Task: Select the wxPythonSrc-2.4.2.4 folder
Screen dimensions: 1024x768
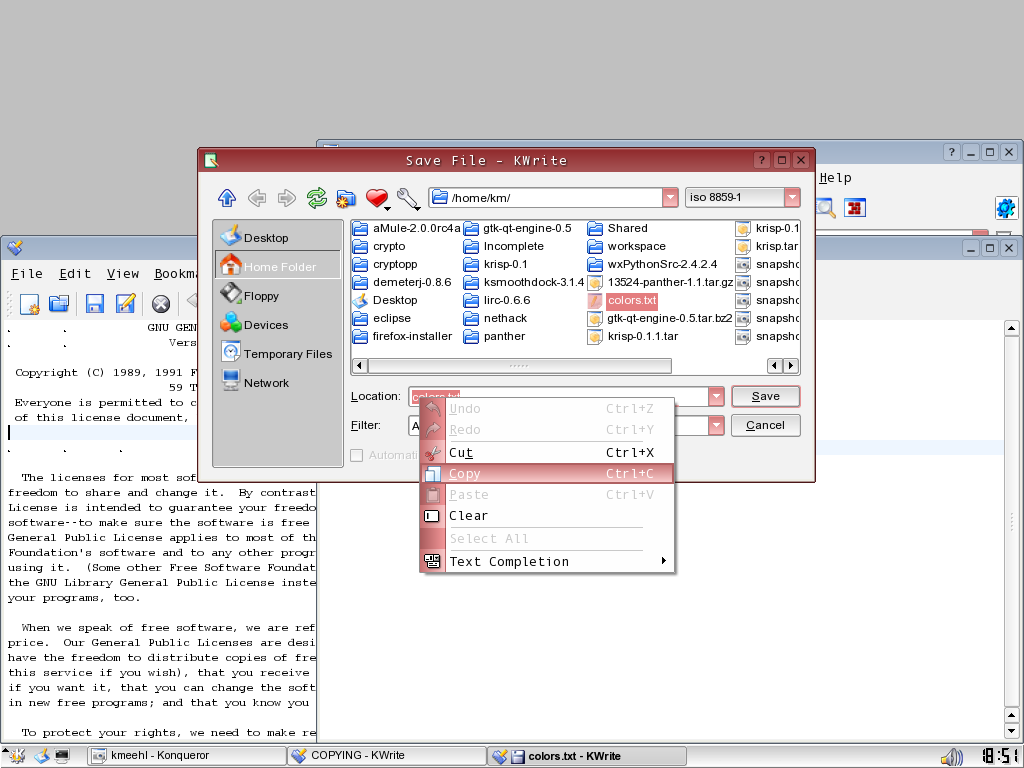Action: (x=652, y=264)
